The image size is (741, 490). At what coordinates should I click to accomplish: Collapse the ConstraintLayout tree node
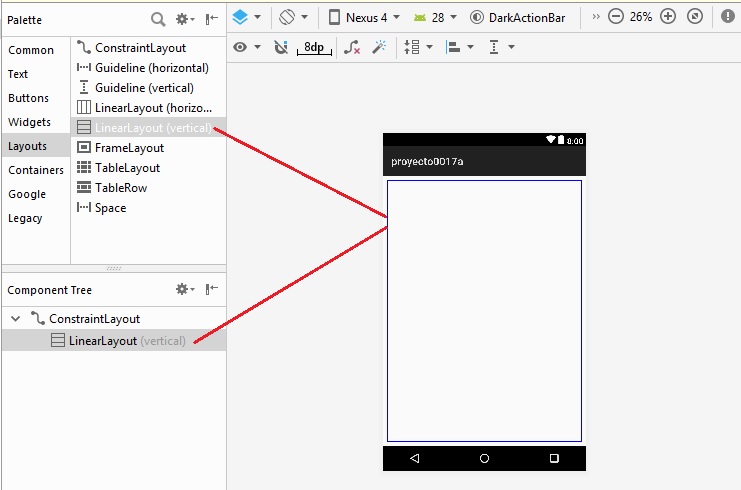coord(15,319)
